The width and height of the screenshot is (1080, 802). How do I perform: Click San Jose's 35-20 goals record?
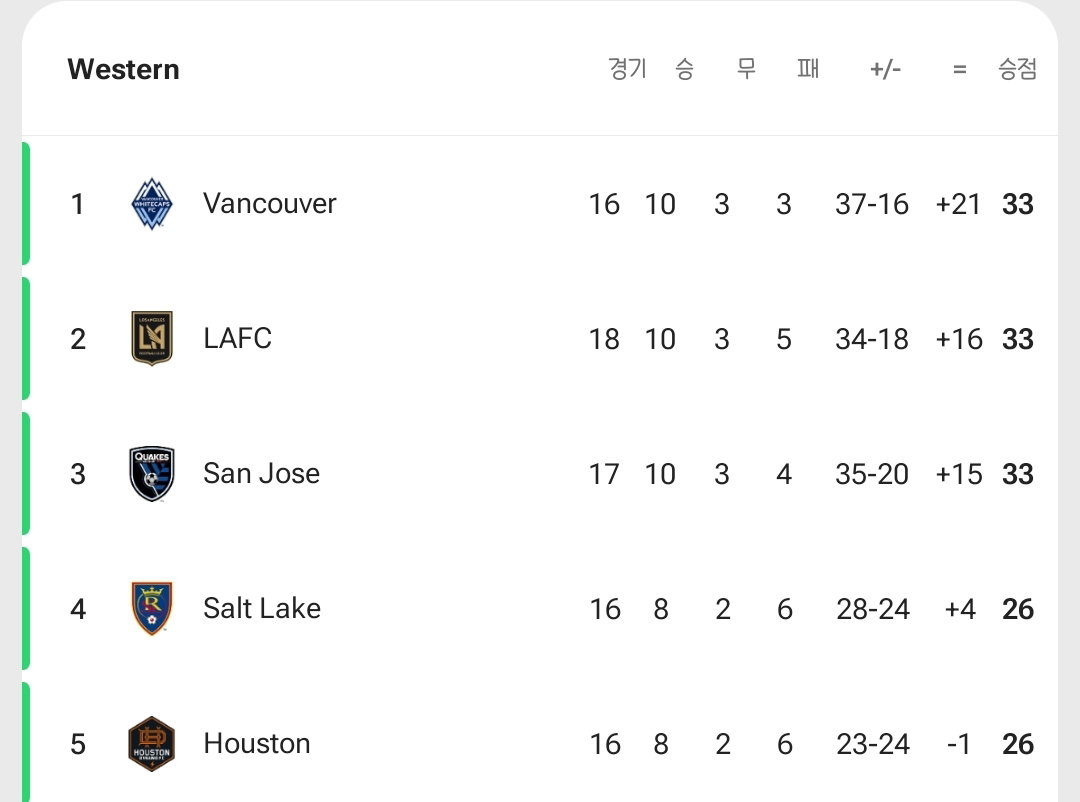tap(872, 474)
